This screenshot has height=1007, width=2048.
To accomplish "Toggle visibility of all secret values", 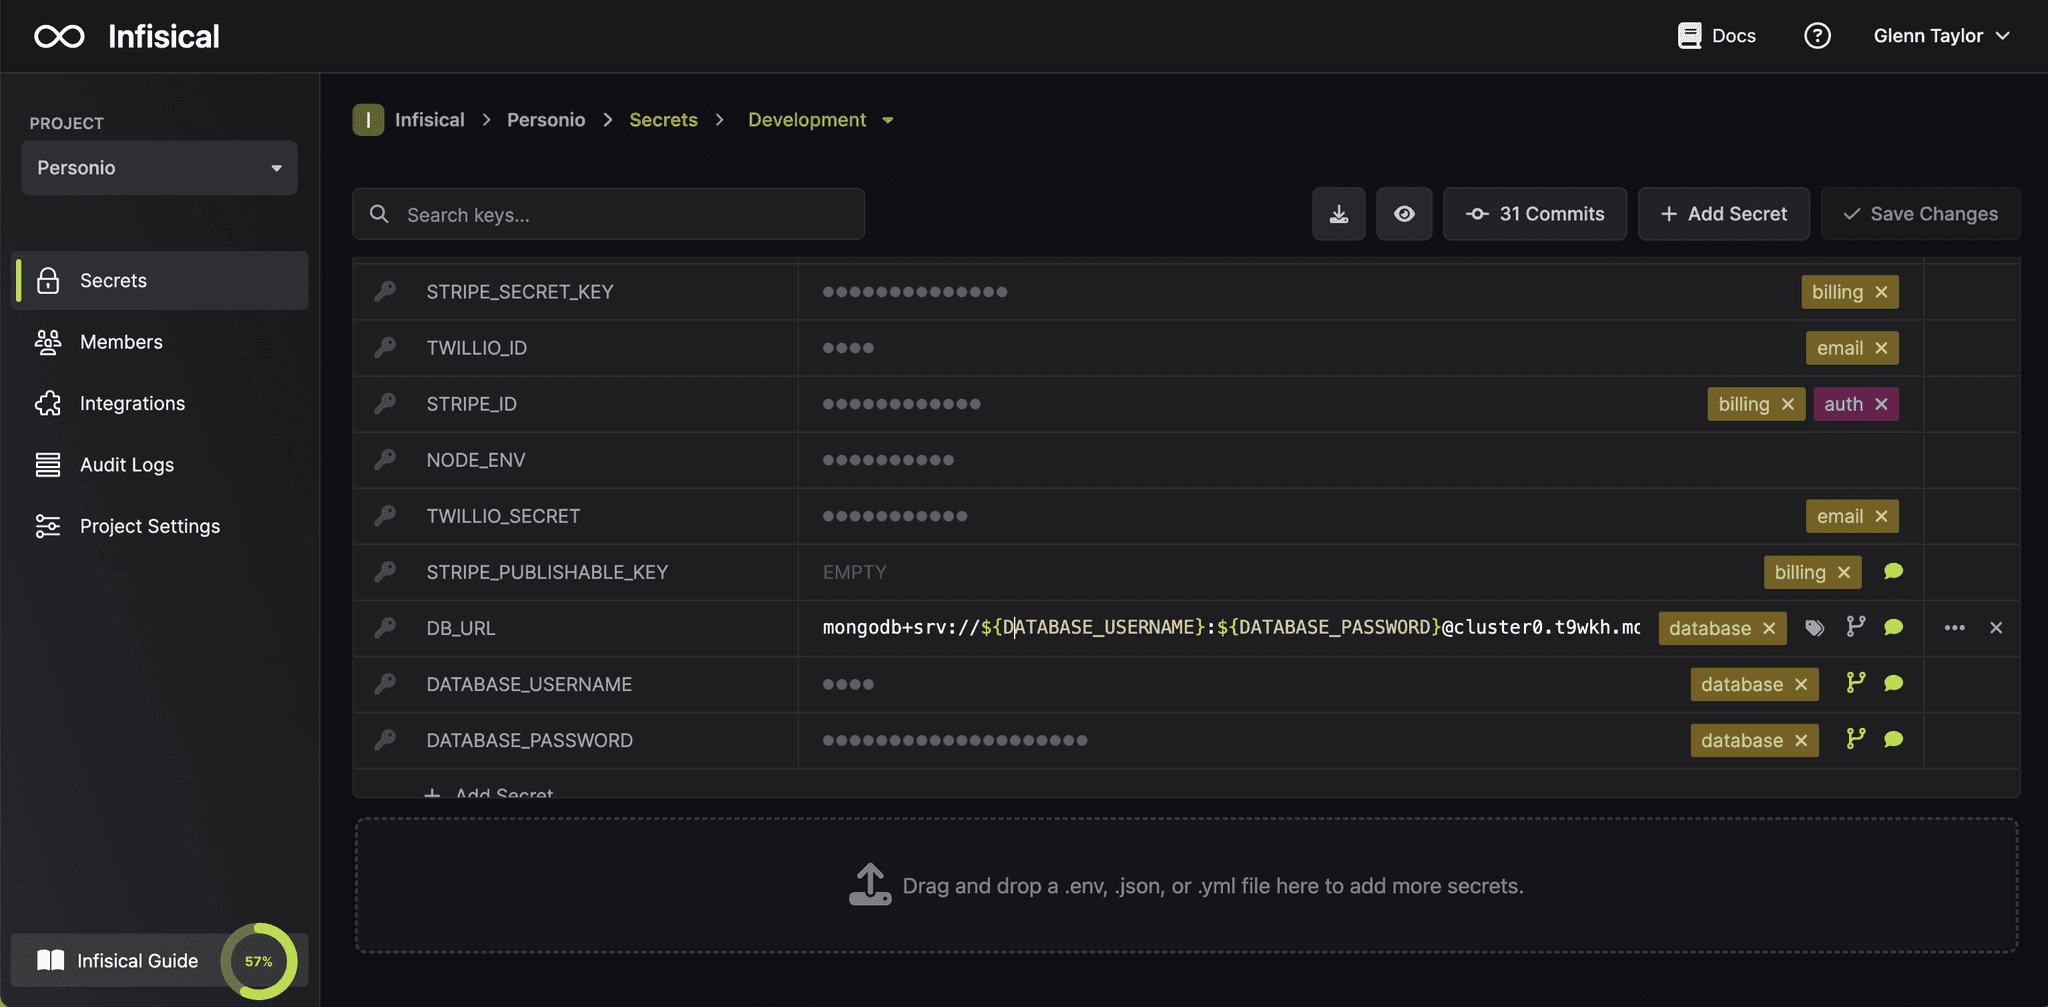I will [1405, 214].
